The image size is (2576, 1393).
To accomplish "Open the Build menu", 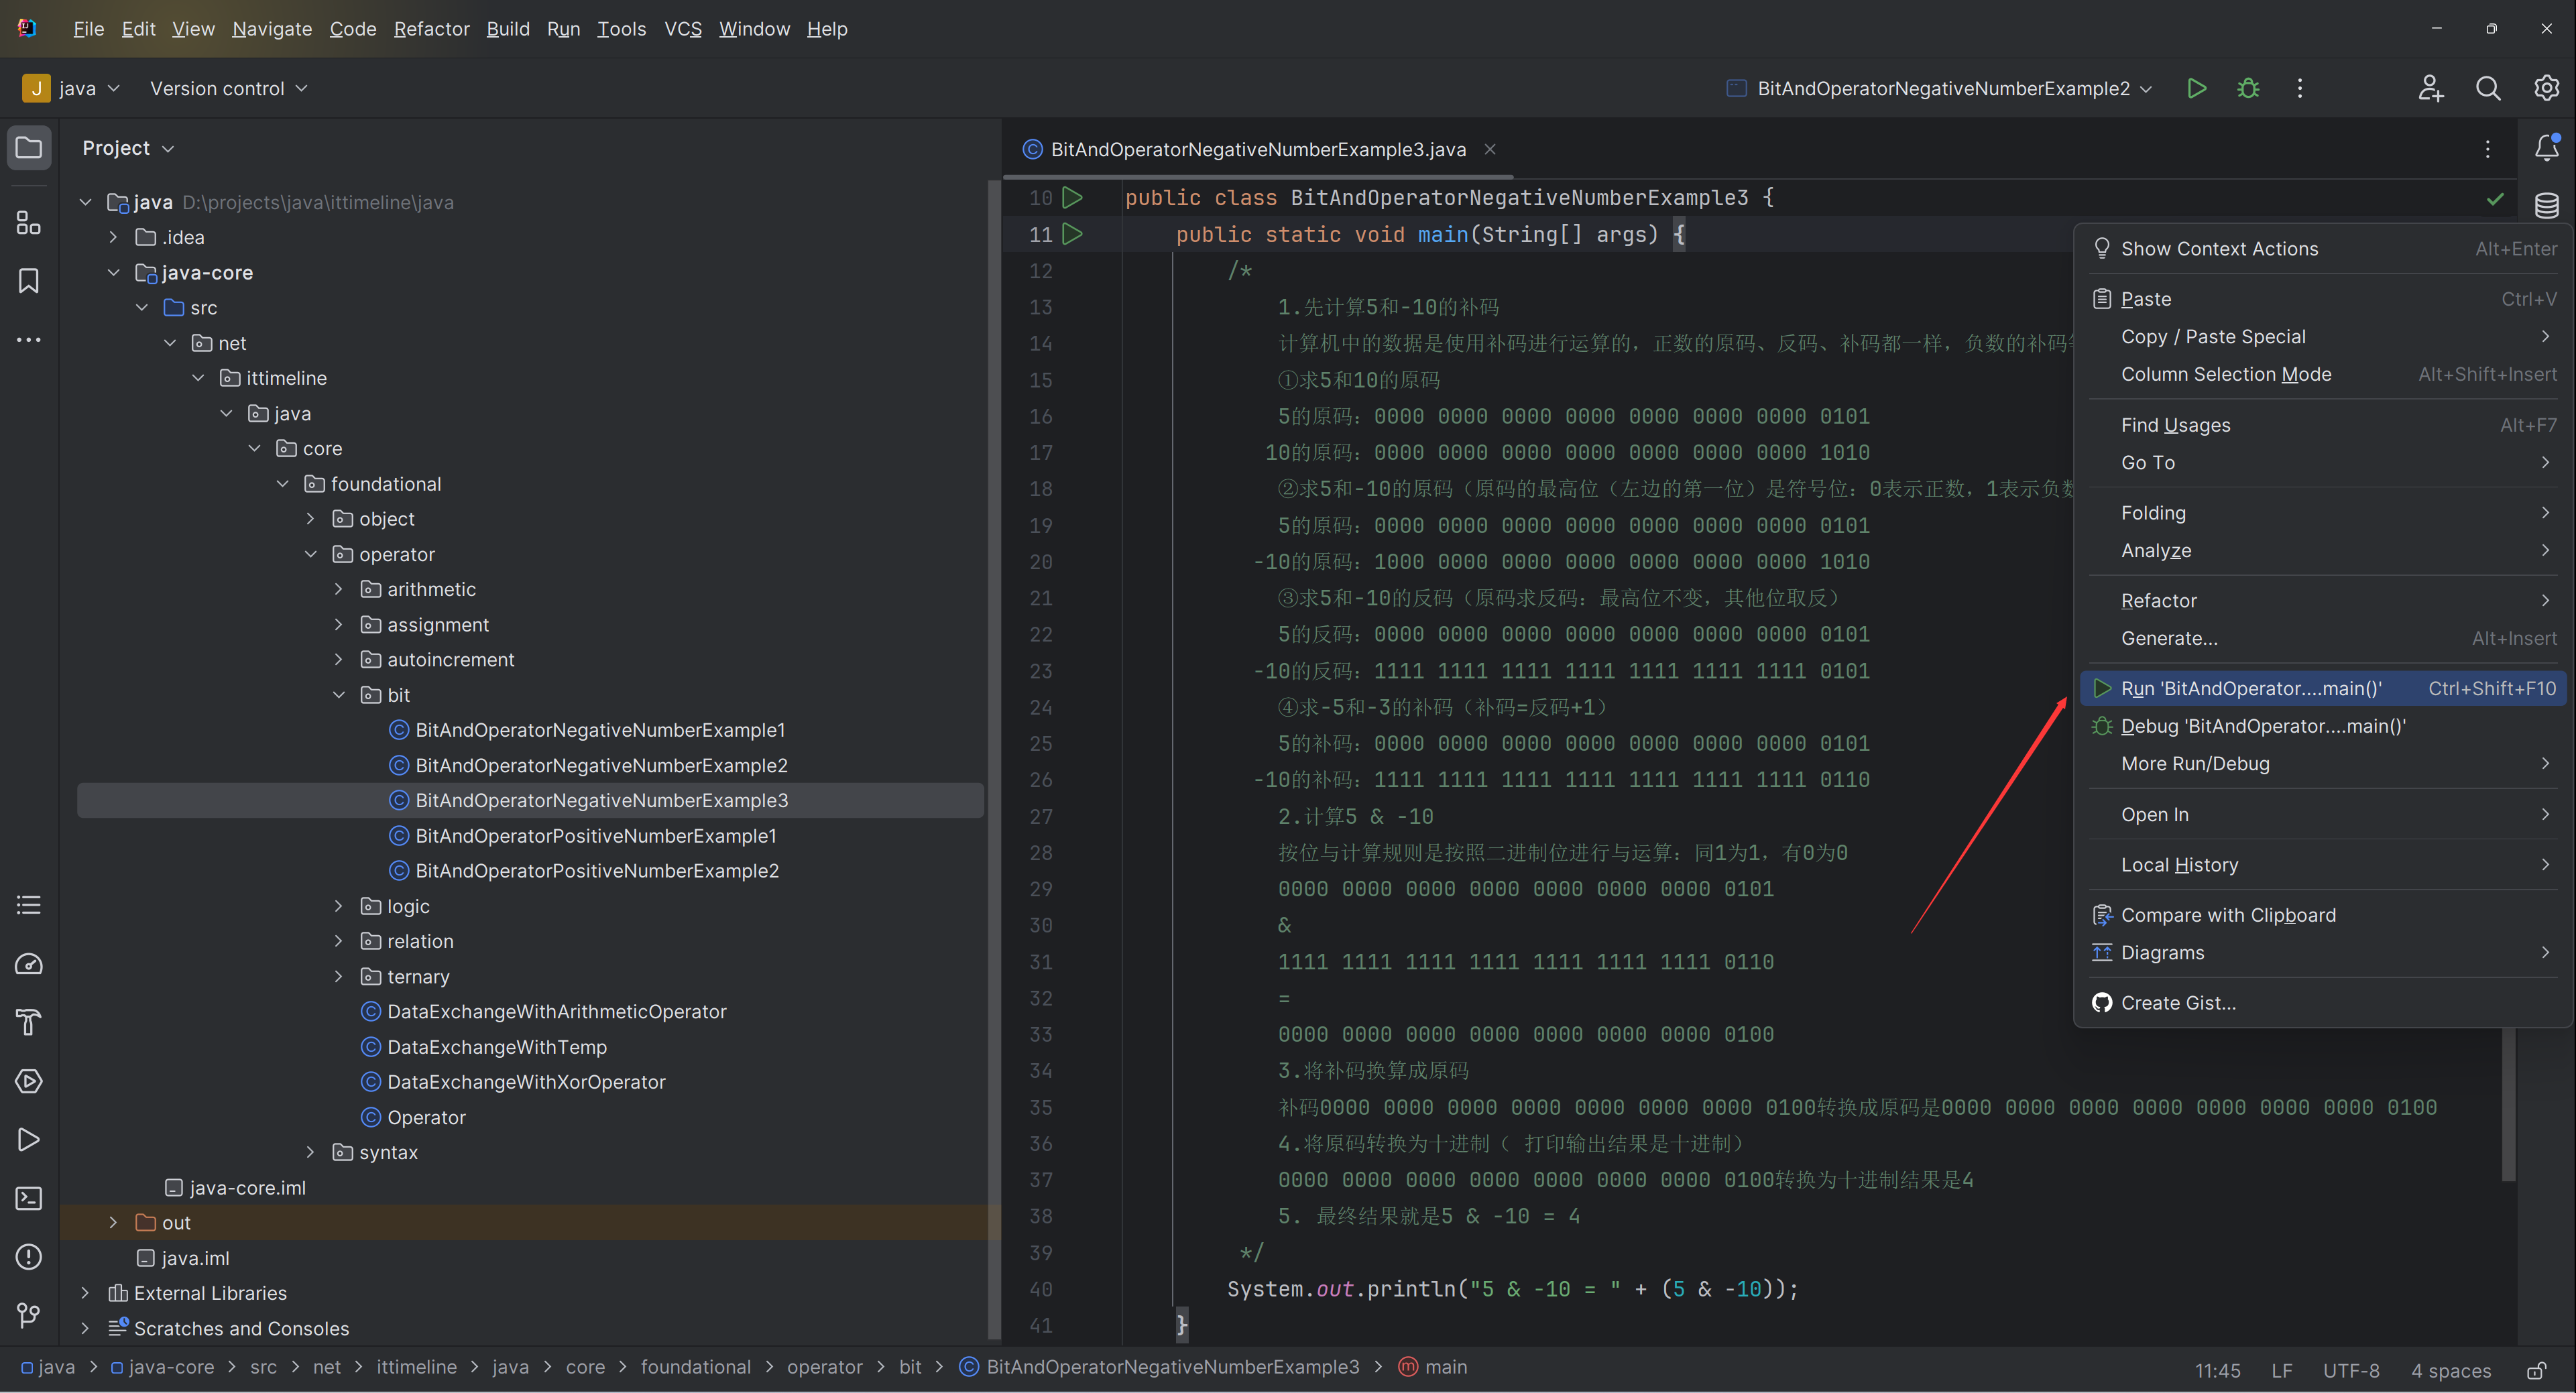I will coord(508,29).
